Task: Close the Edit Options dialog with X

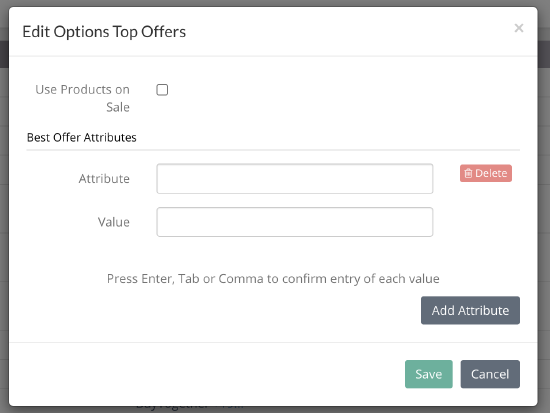Action: (519, 28)
